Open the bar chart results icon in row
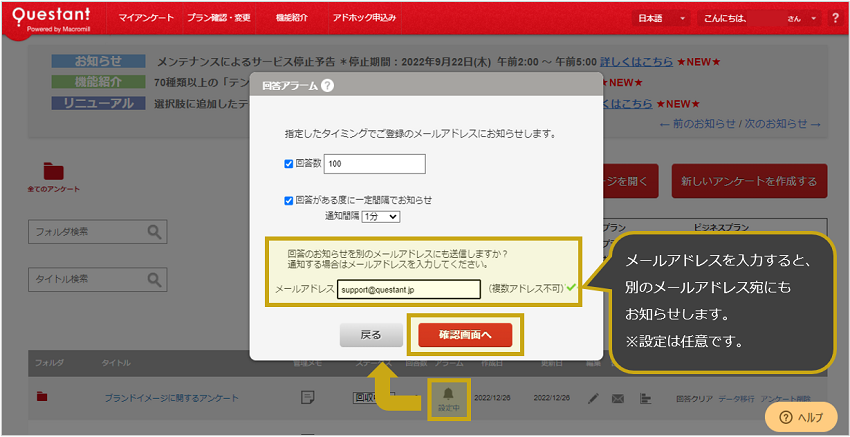This screenshot has width=850, height=437. pyautogui.click(x=645, y=399)
